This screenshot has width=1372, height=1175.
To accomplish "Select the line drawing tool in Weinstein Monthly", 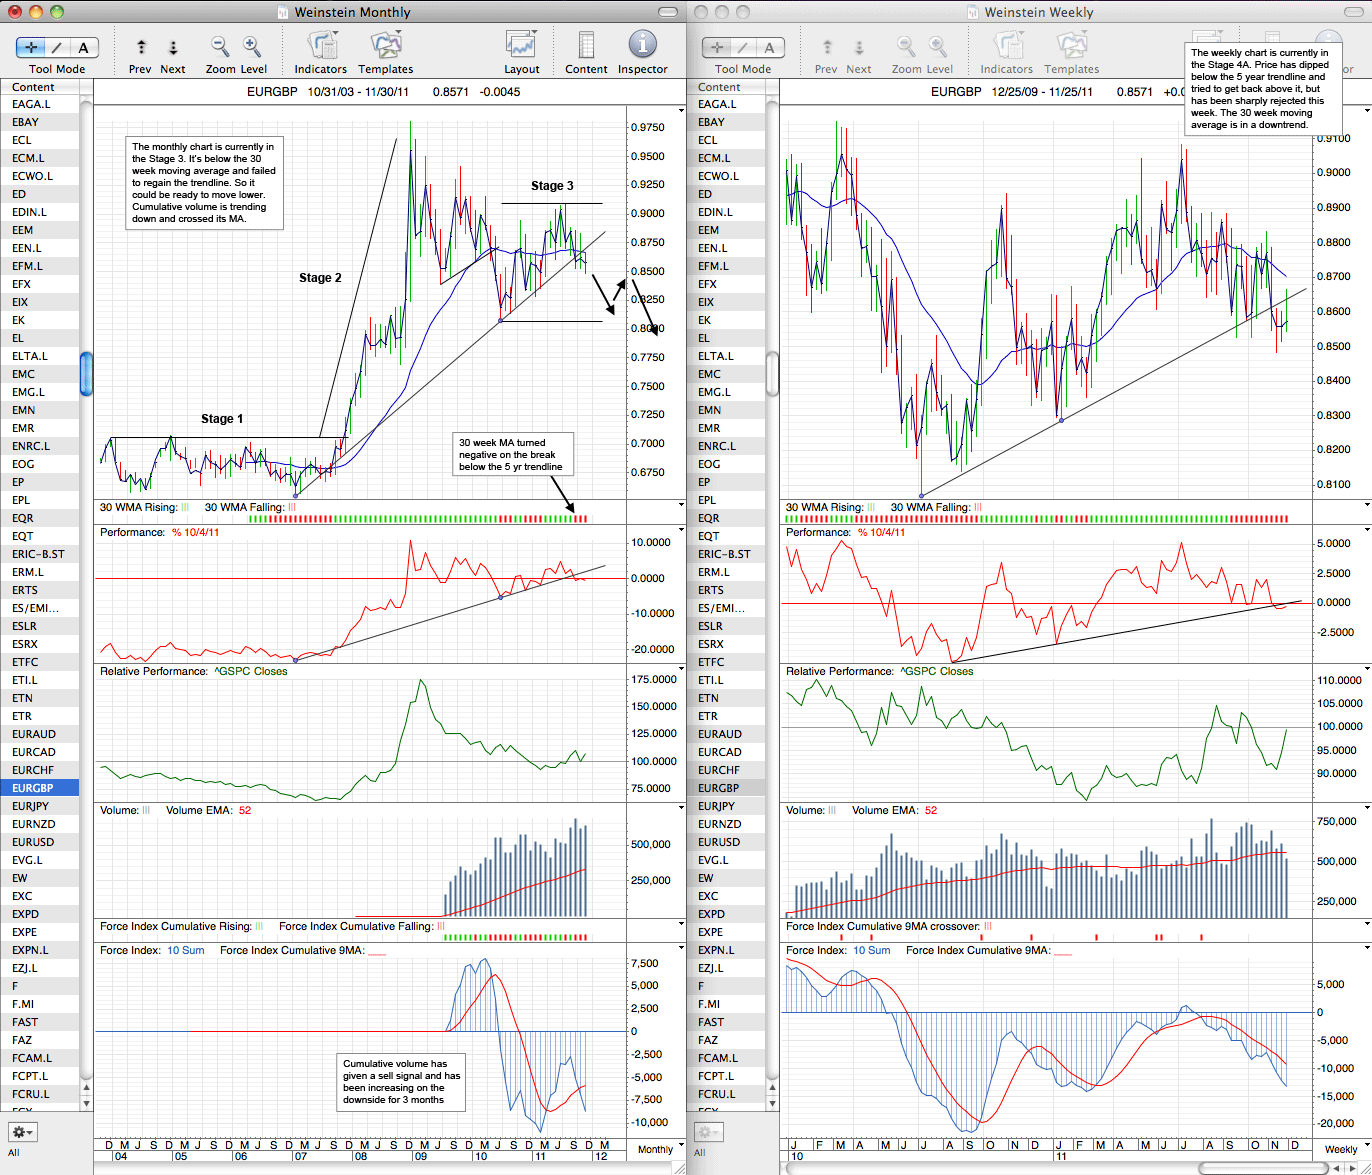I will [x=57, y=47].
